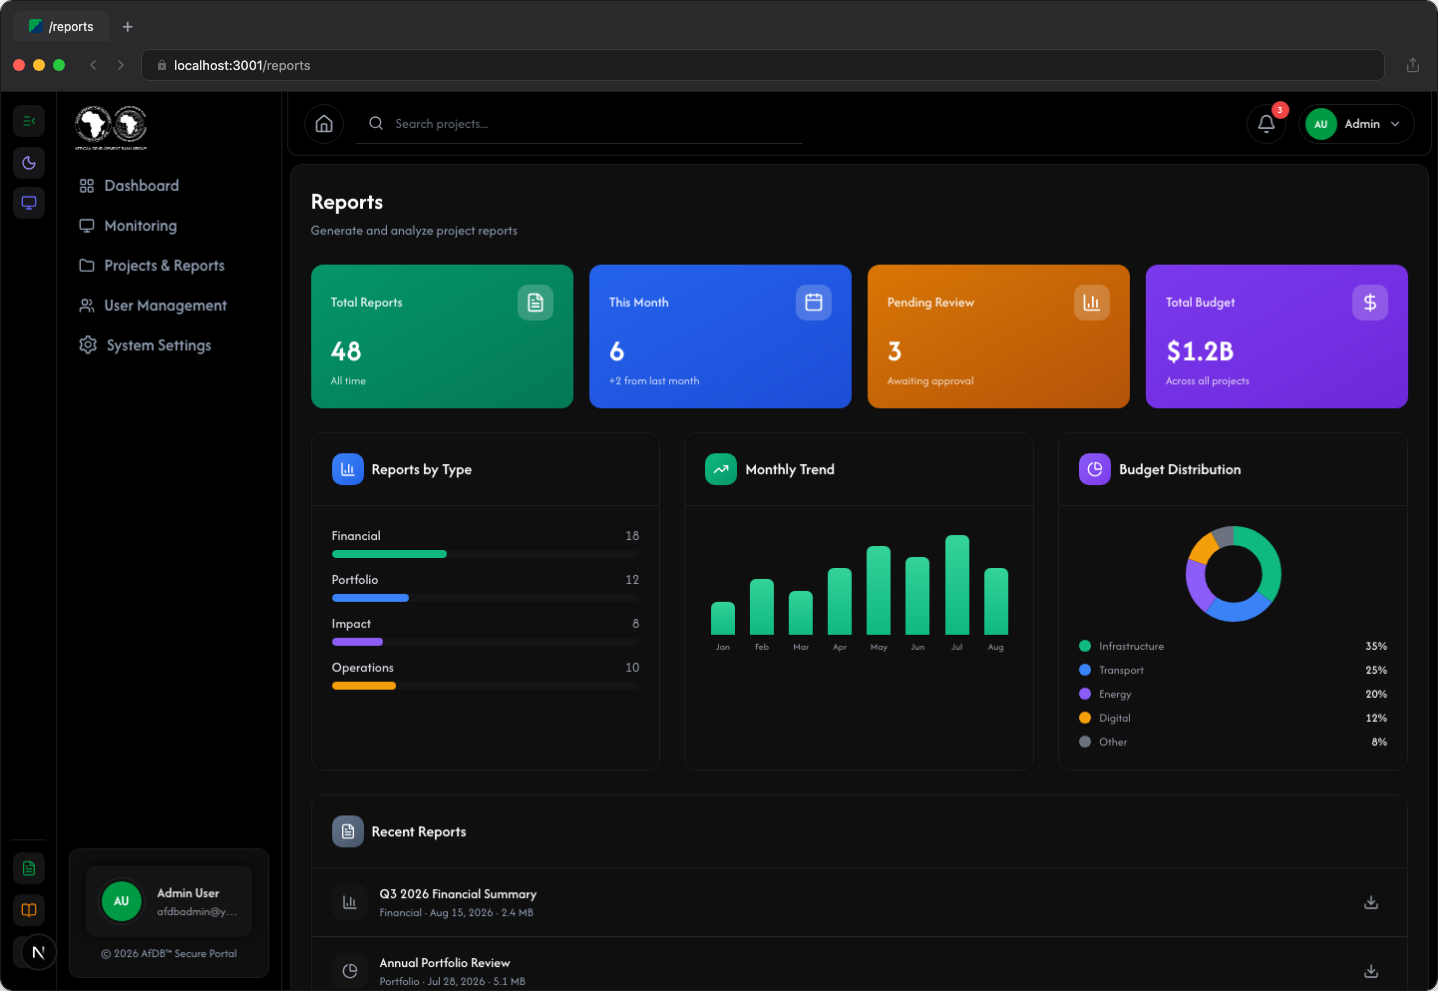1438x991 pixels.
Task: Click the Monthly Trend arrow icon
Action: (721, 469)
